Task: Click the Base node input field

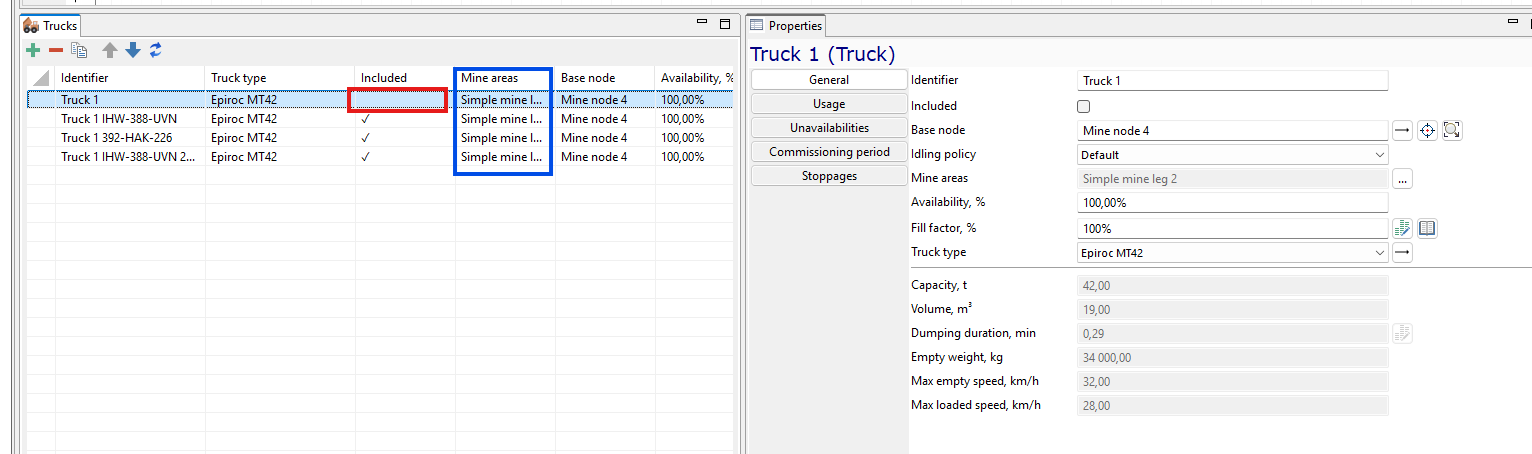Action: [x=1233, y=130]
